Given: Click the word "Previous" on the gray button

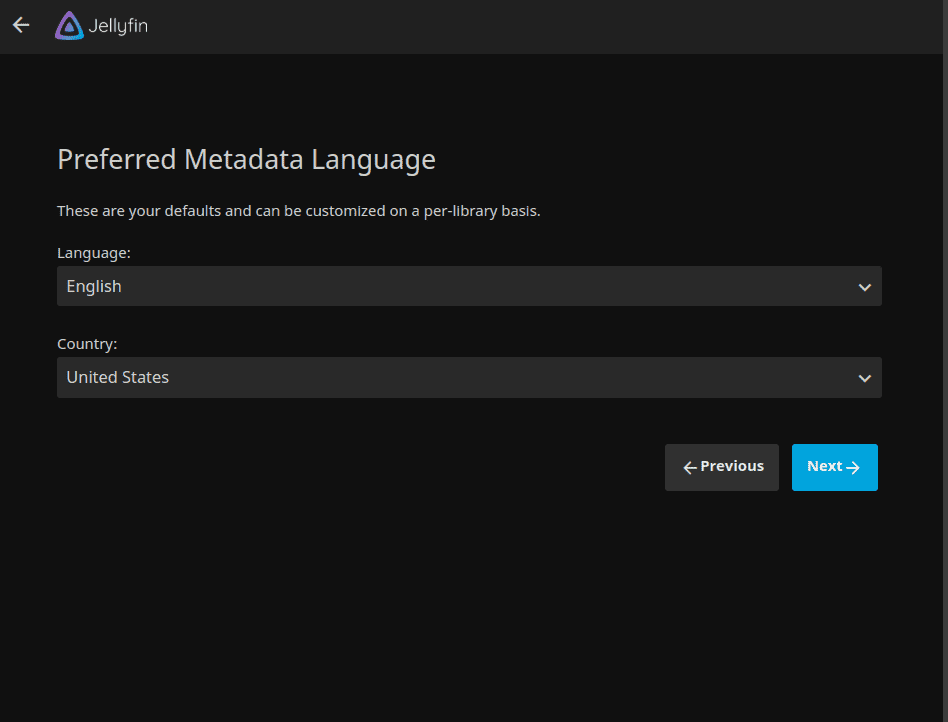Looking at the screenshot, I should pos(732,466).
